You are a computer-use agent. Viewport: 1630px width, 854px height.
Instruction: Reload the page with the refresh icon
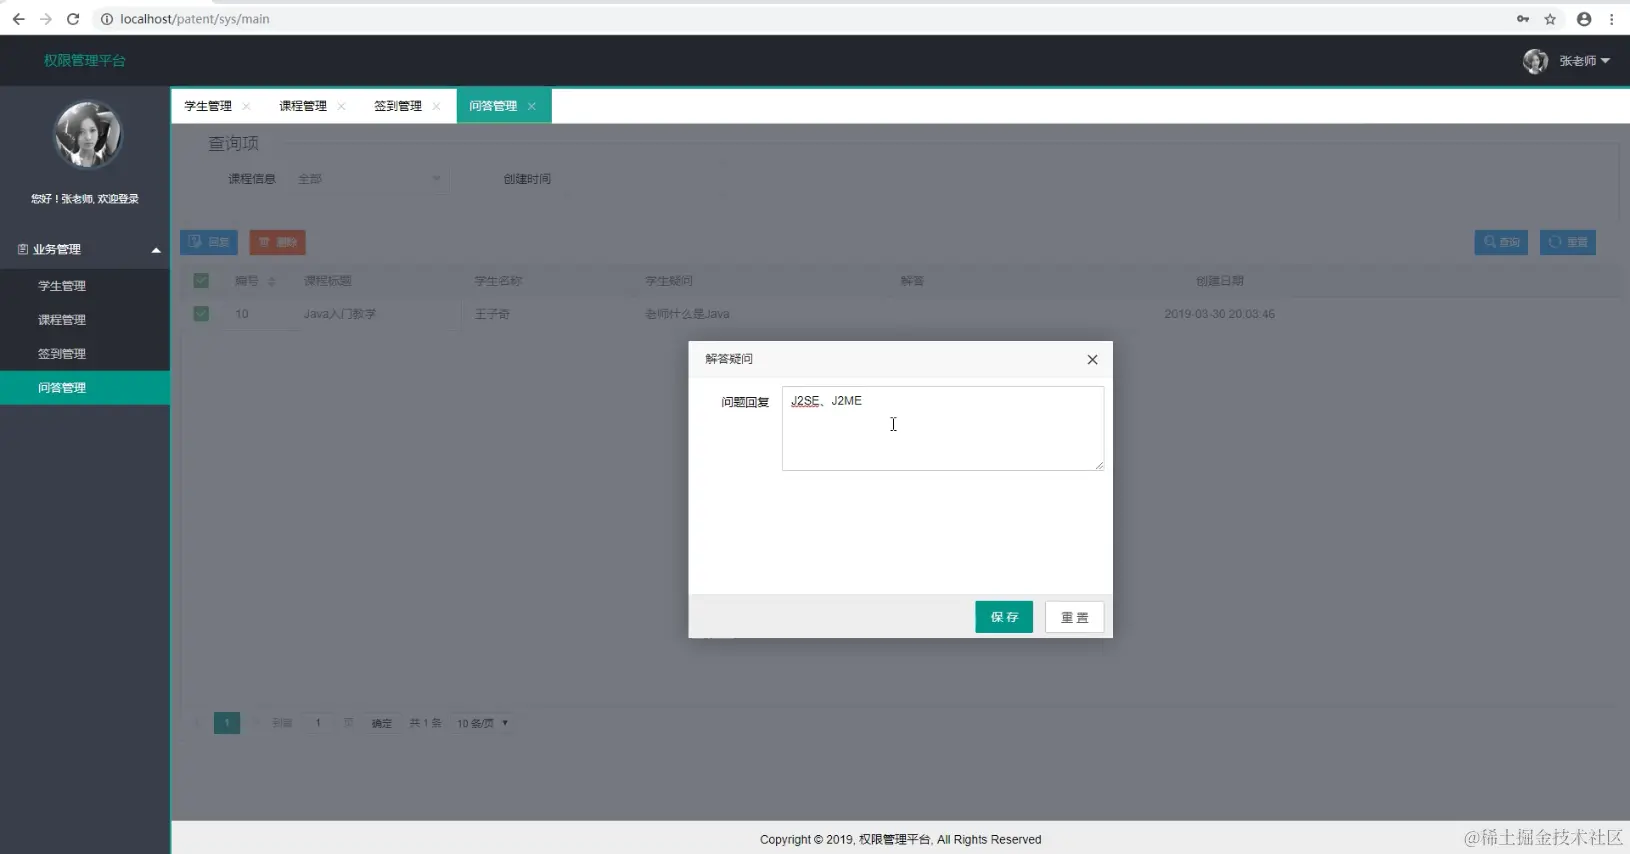tap(73, 19)
